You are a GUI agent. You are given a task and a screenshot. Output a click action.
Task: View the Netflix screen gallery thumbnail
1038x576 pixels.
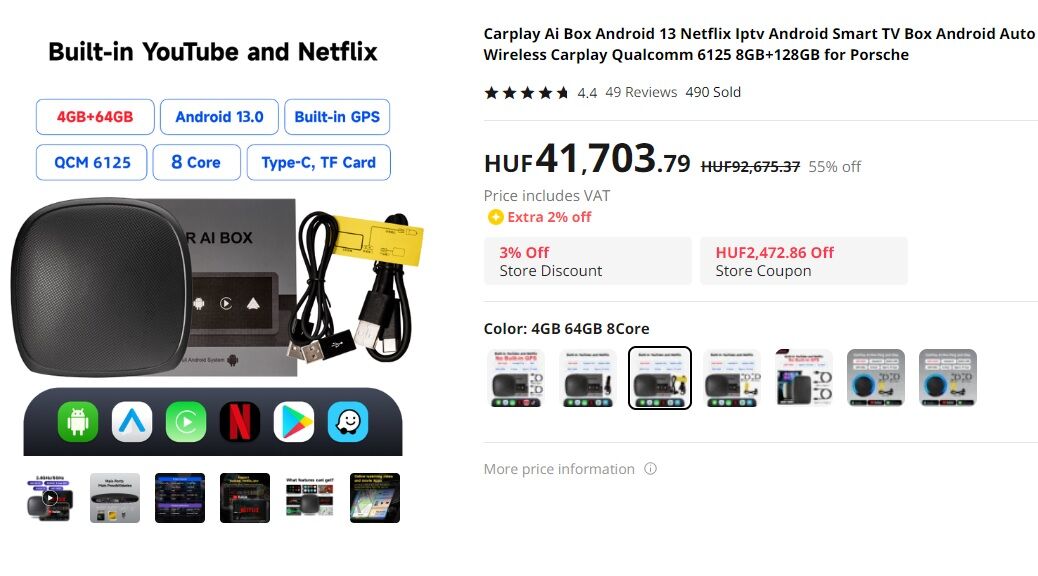click(x=245, y=498)
